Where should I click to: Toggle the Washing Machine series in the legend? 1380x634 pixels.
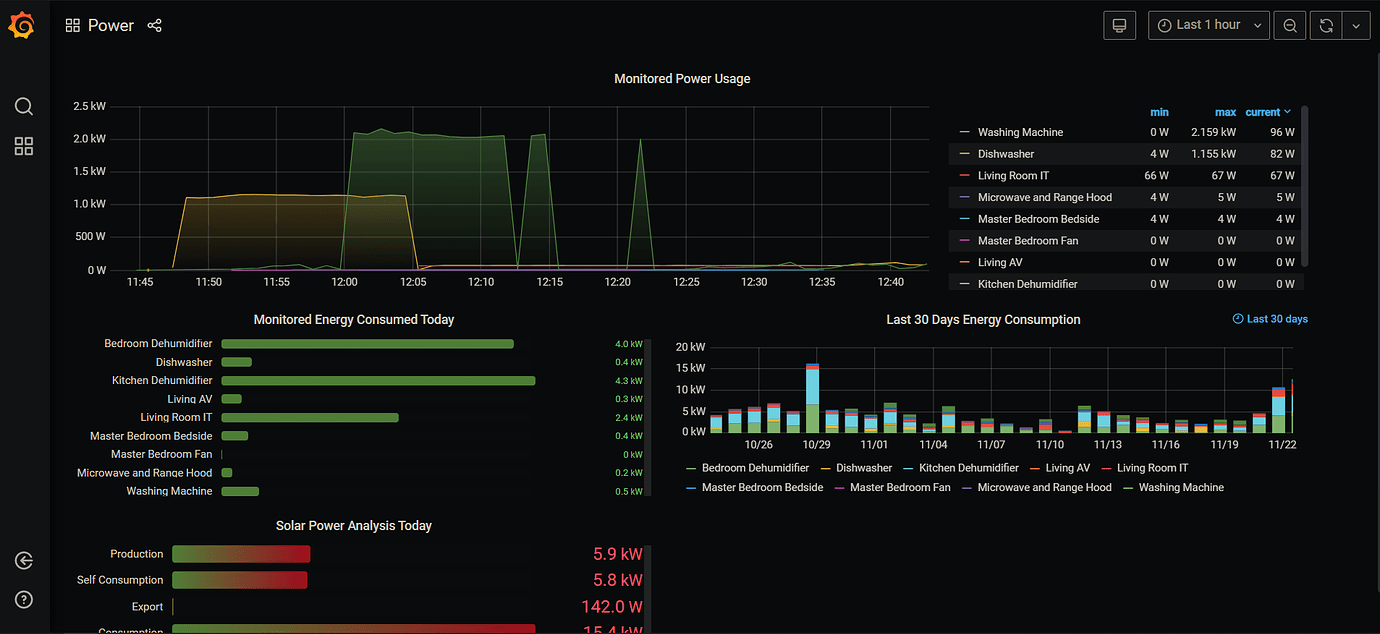1020,132
